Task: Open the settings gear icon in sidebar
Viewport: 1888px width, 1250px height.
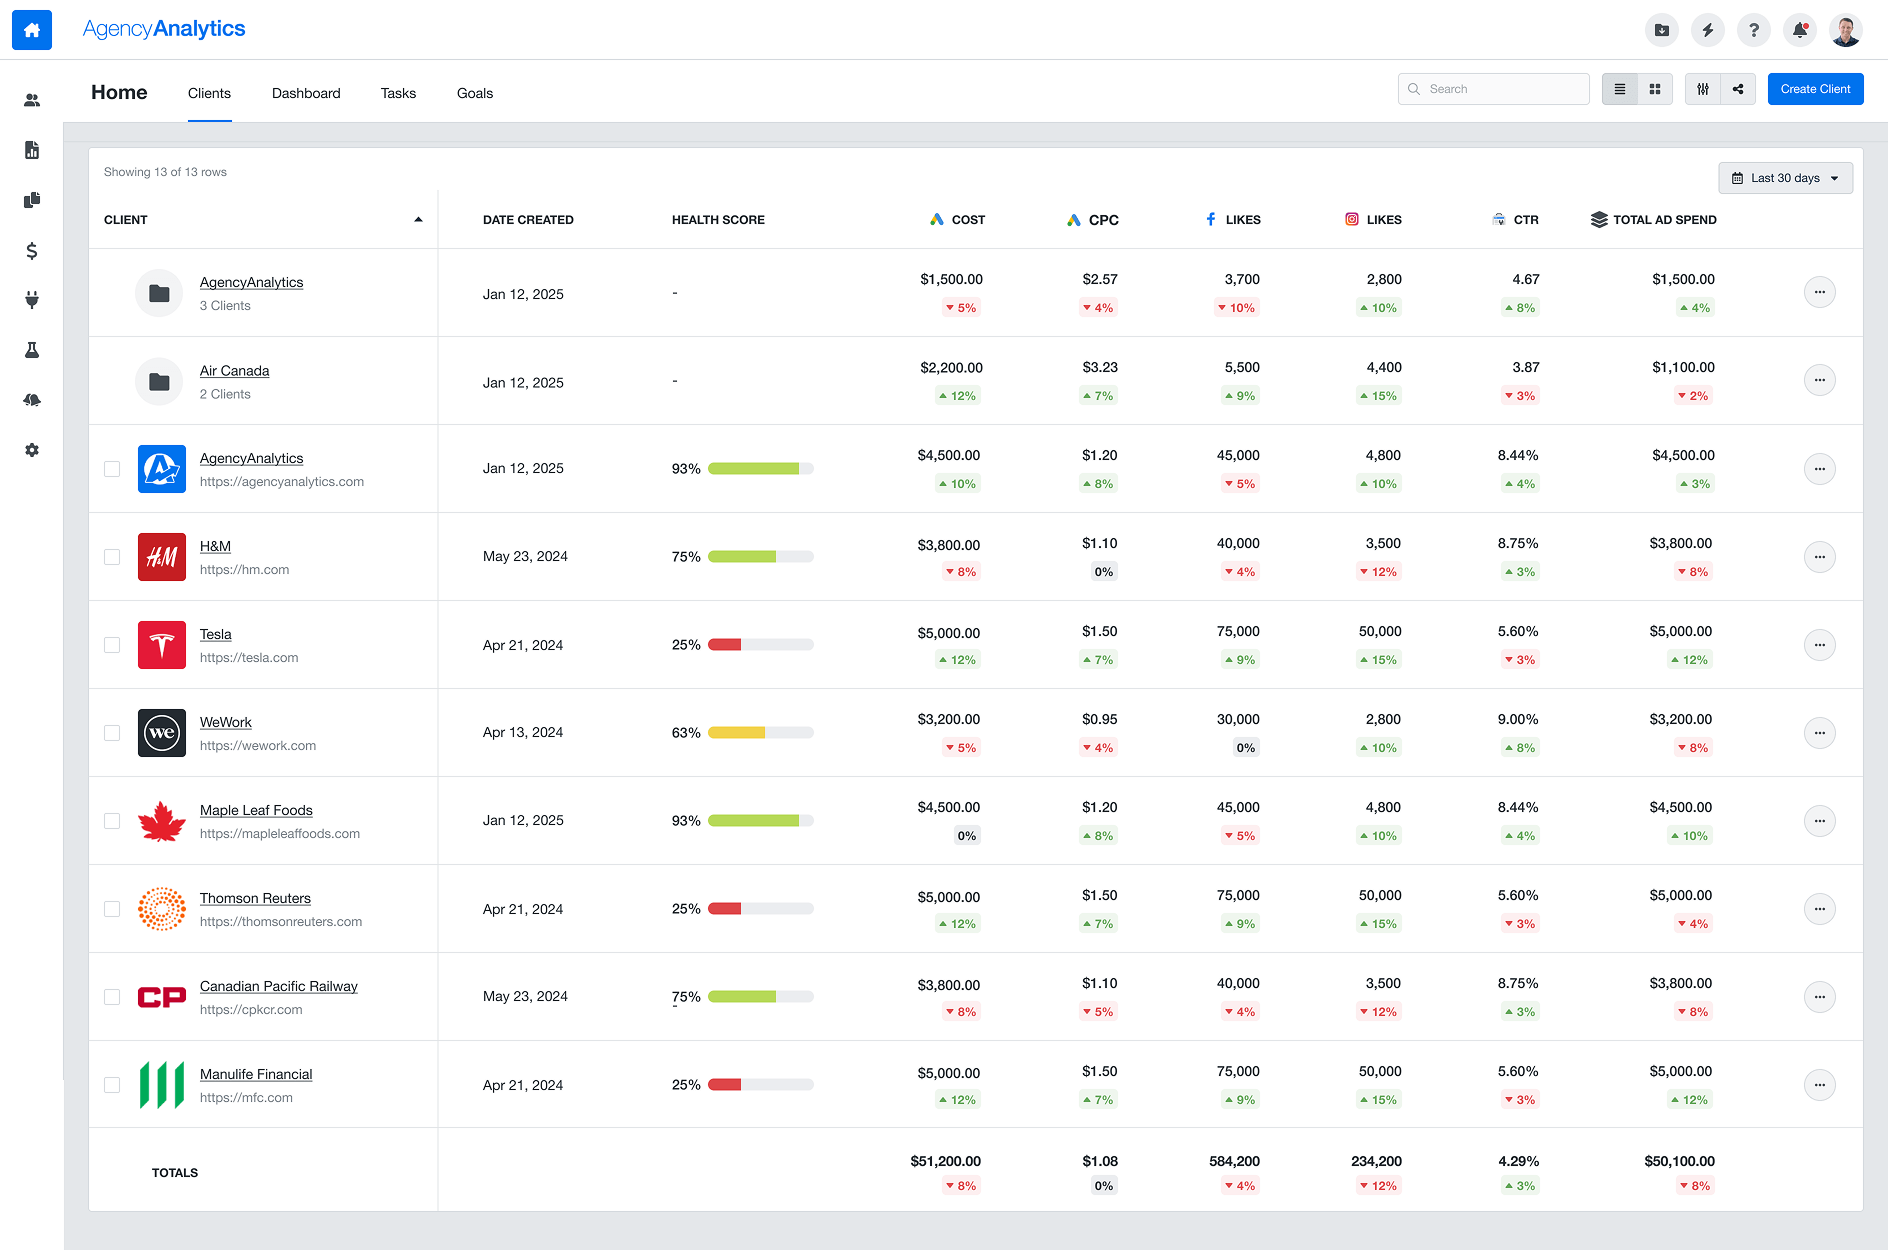Action: coord(32,450)
